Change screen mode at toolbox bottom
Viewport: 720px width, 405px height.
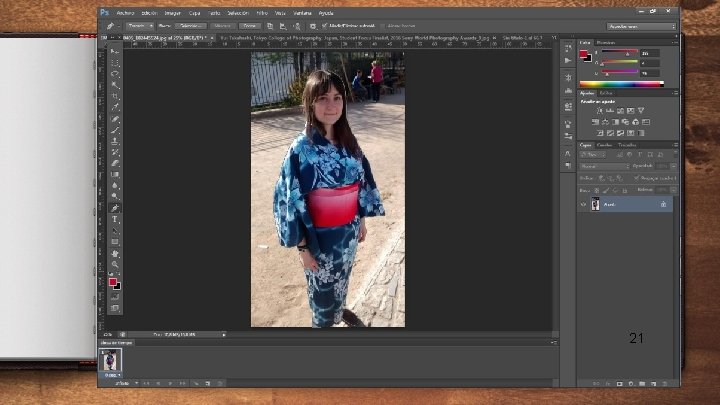[x=115, y=308]
